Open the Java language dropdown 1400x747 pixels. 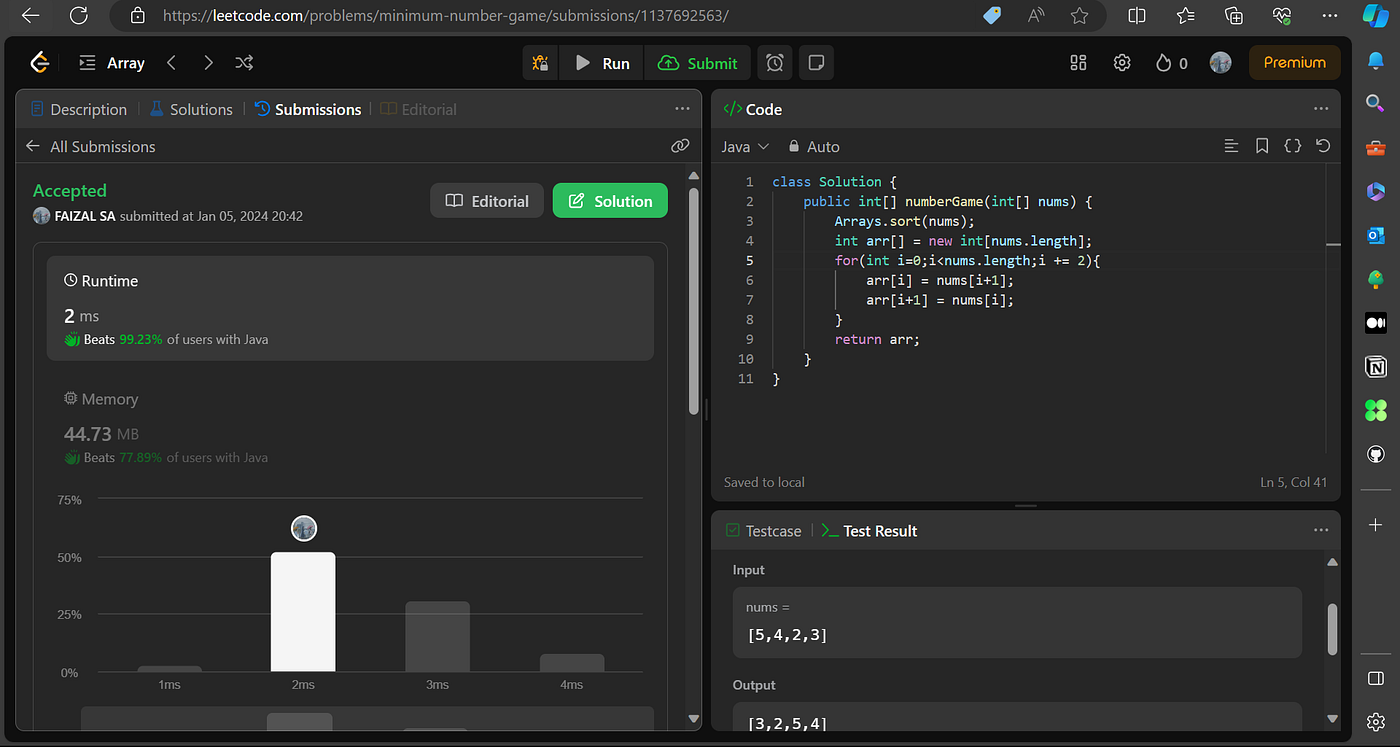point(745,146)
